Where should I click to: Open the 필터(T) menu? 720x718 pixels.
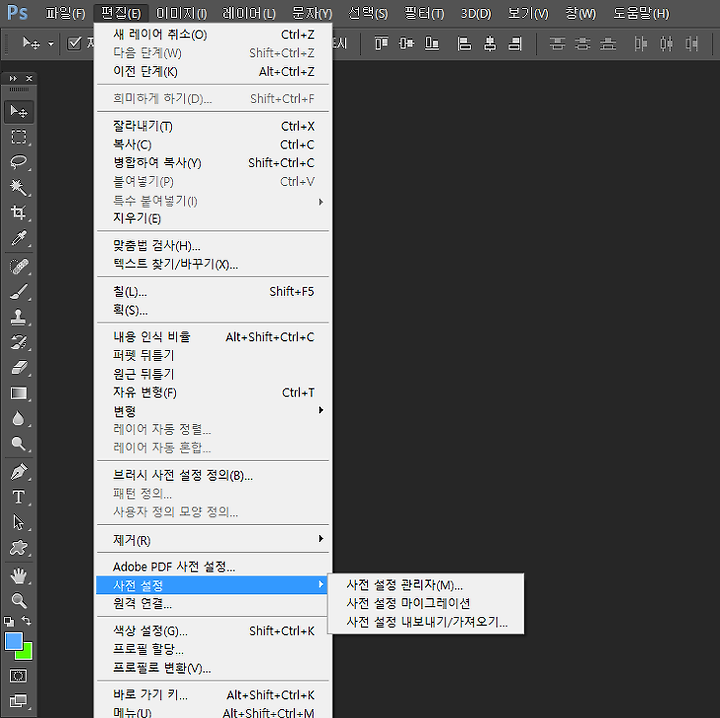tap(424, 13)
